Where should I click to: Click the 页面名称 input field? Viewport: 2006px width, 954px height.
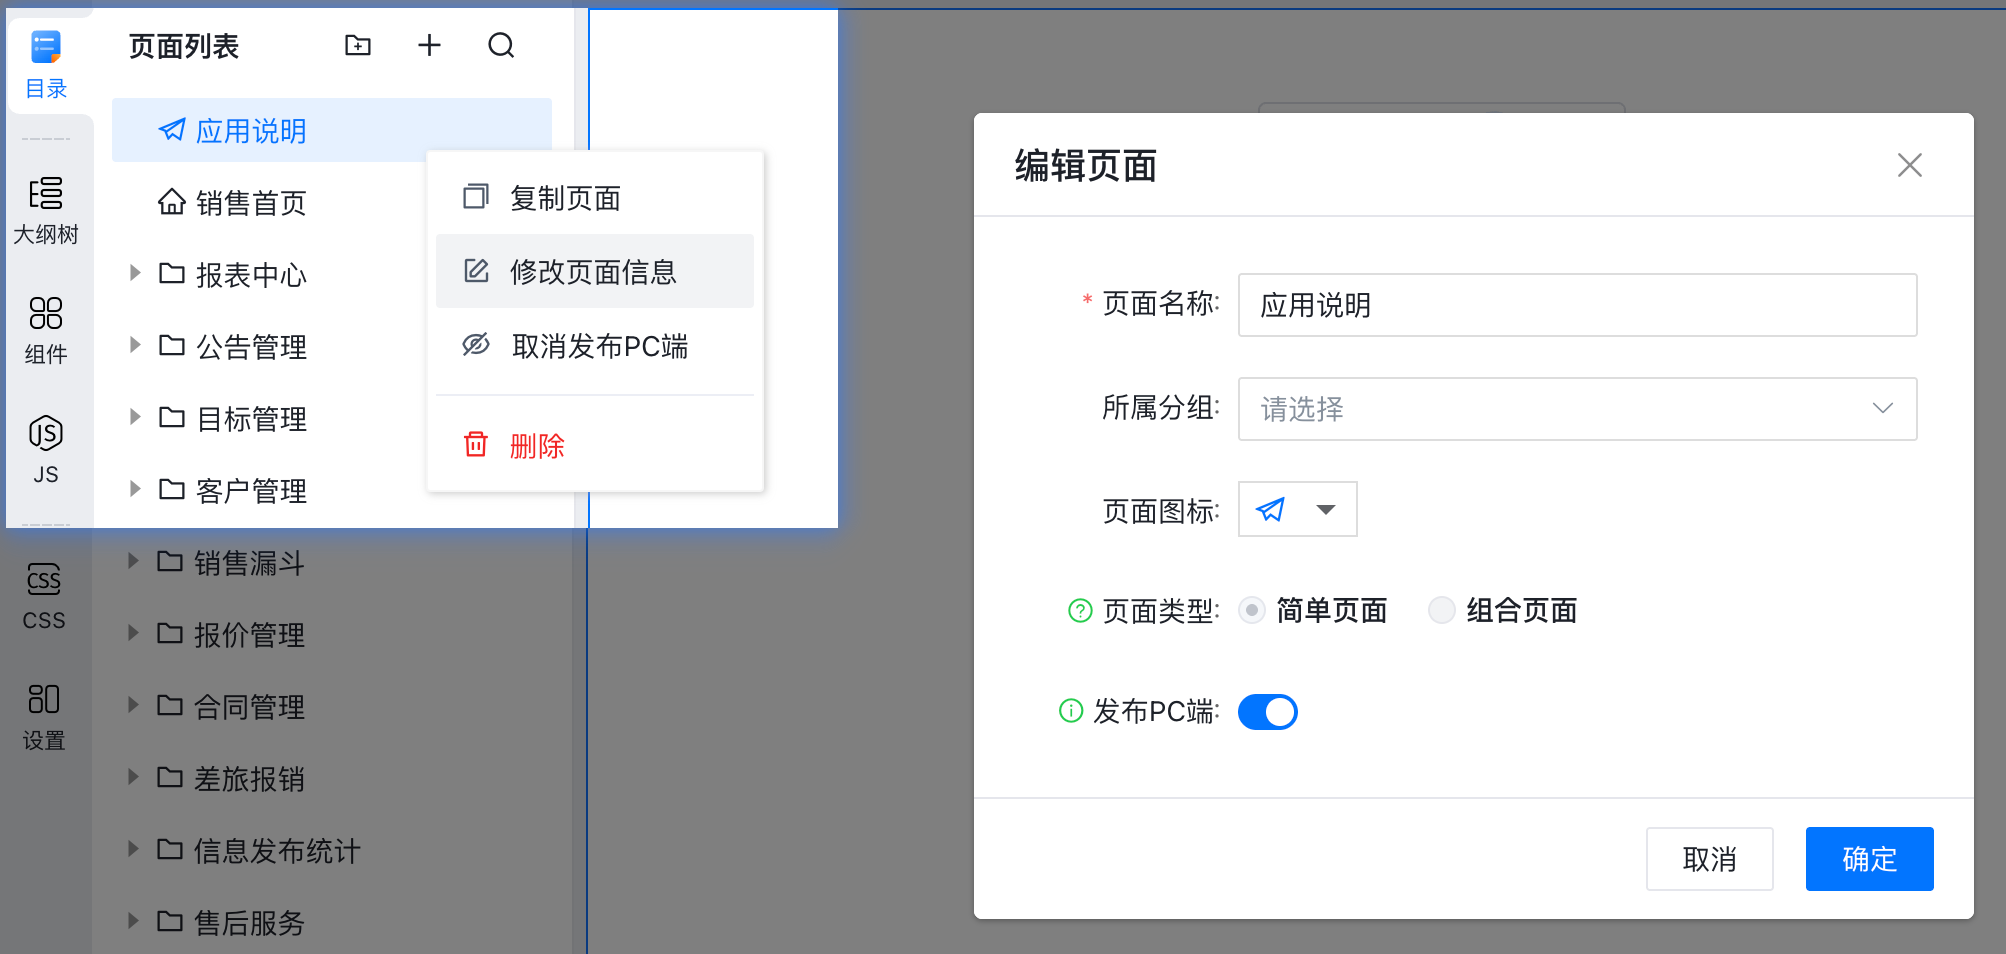point(1577,305)
